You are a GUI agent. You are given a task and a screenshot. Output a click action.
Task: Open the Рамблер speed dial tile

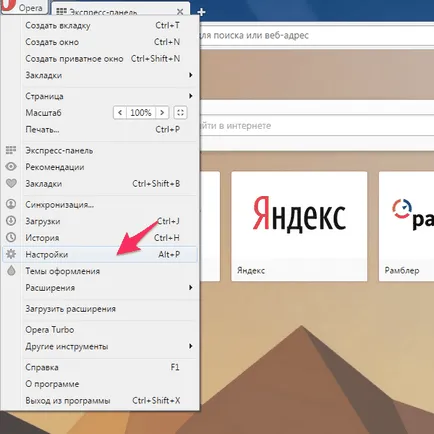tap(406, 226)
